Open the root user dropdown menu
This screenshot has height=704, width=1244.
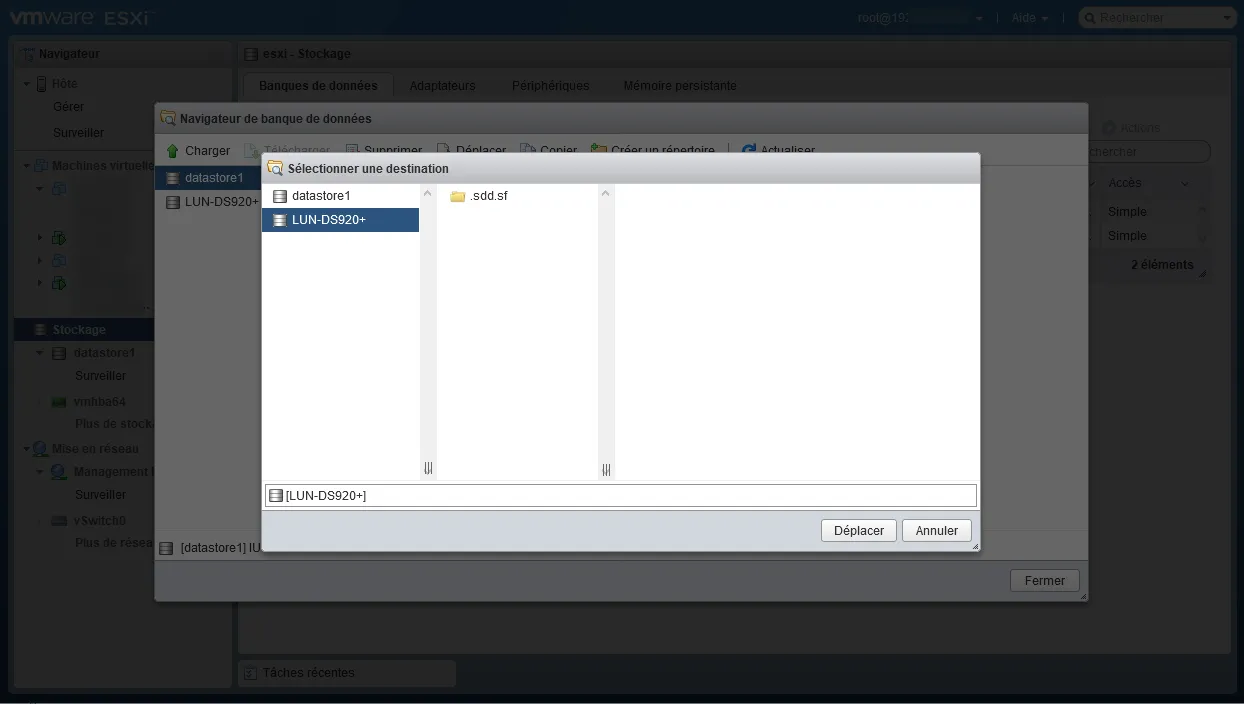point(980,19)
